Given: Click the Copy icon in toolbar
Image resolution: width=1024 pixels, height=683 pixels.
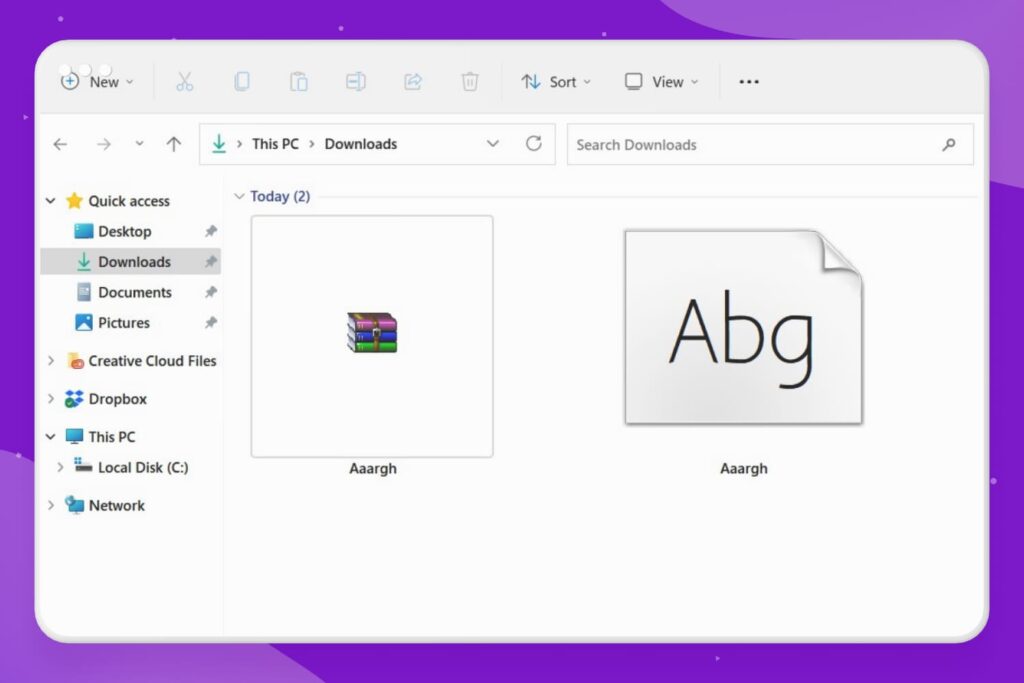Looking at the screenshot, I should (241, 82).
